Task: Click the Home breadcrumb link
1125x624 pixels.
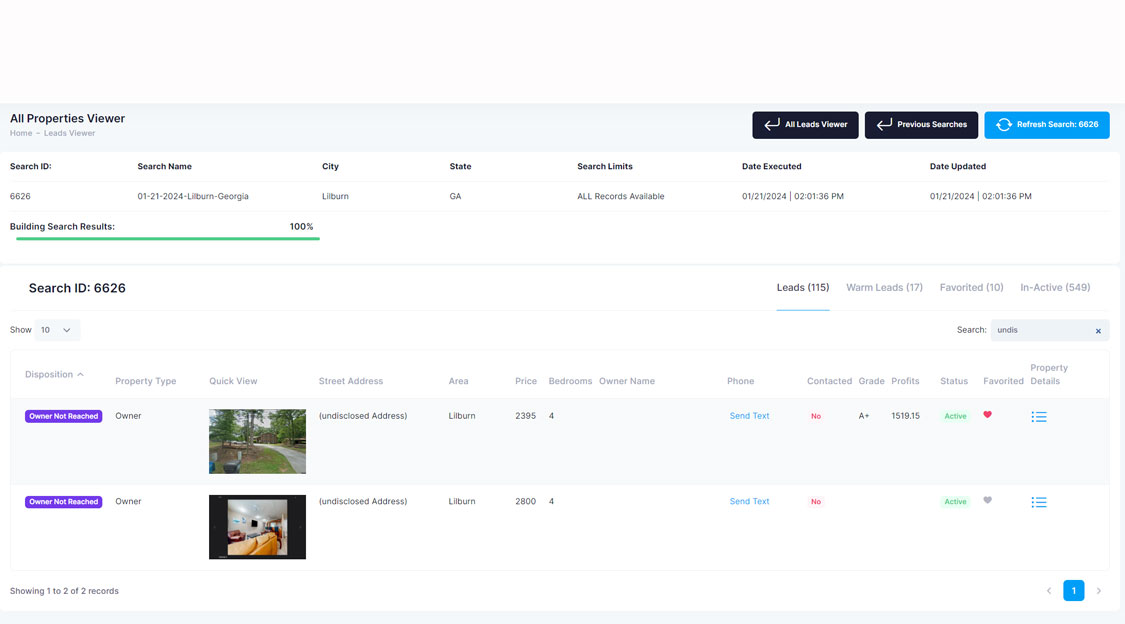Action: 21,133
